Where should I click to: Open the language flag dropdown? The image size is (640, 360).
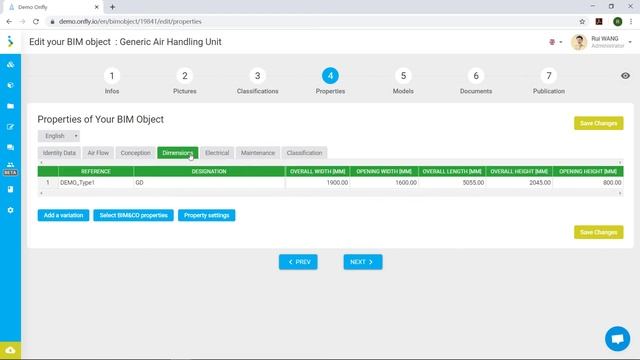tap(556, 42)
